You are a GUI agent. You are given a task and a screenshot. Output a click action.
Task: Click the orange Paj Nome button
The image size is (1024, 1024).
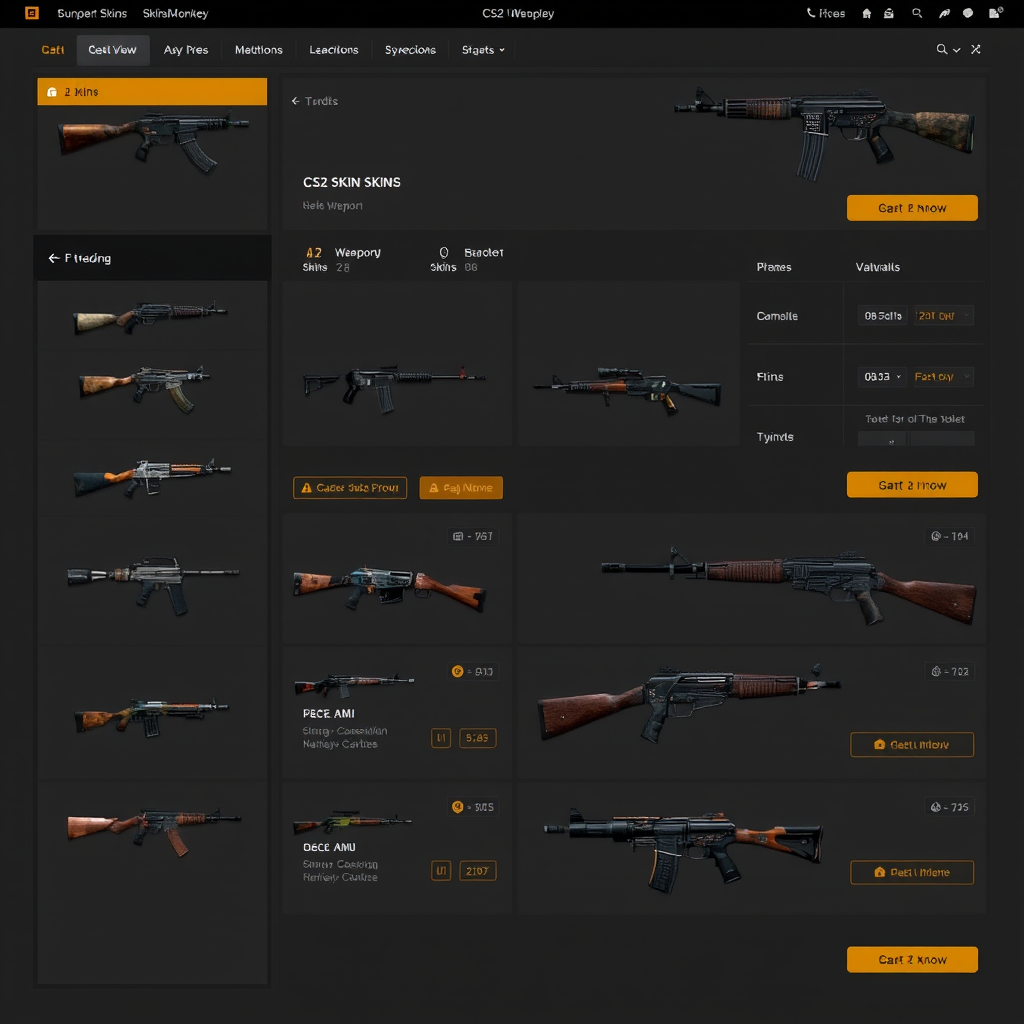tap(460, 488)
